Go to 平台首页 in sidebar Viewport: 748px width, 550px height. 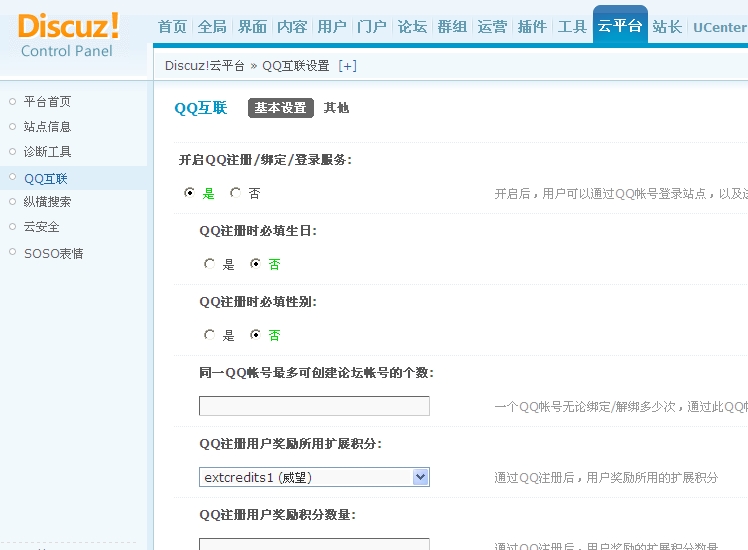point(47,102)
